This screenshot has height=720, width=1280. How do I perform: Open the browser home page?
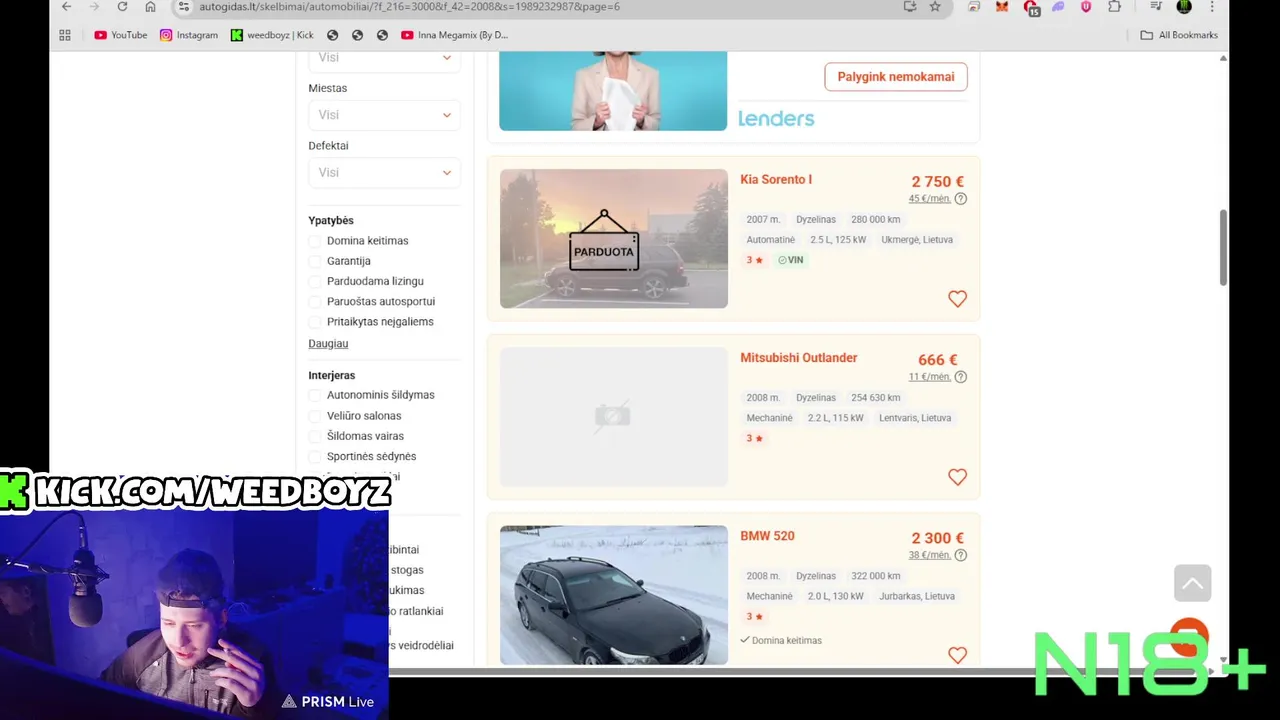click(x=150, y=6)
